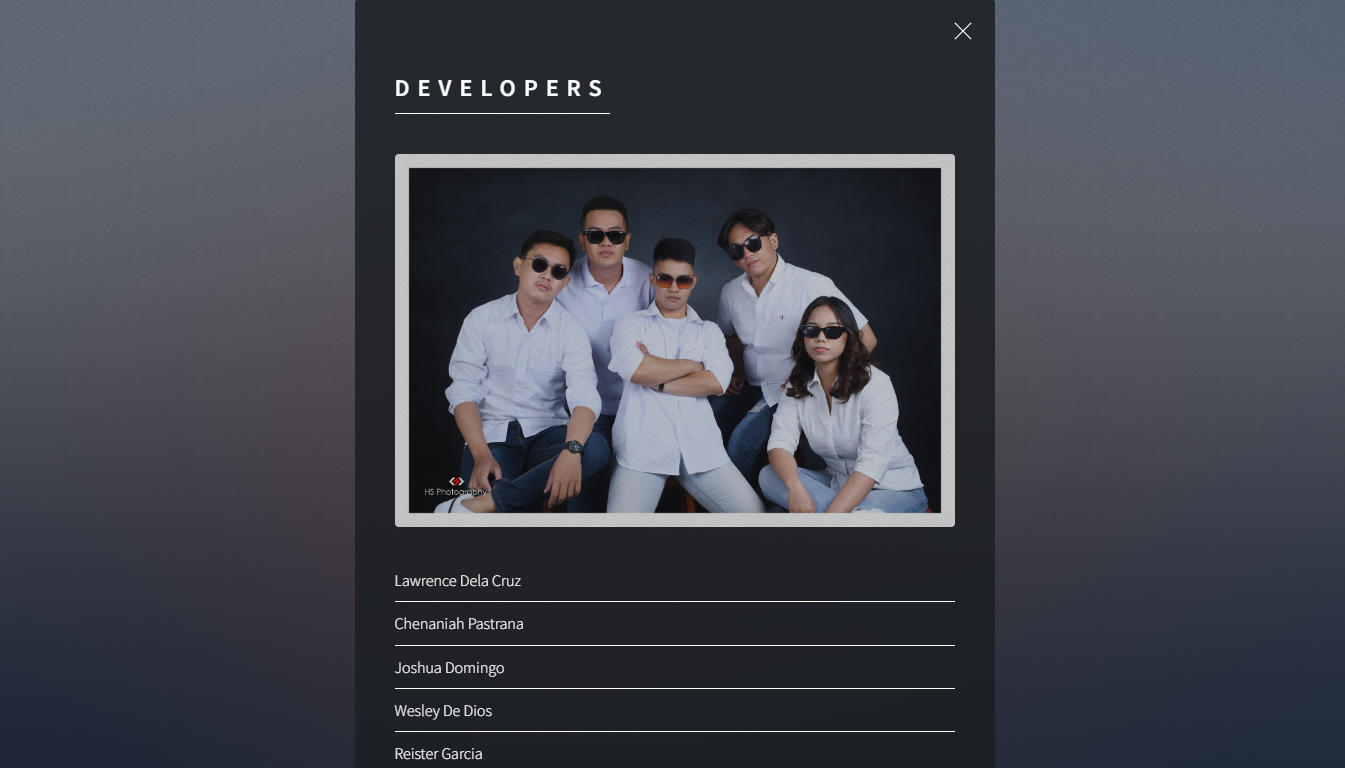Click dimmed background right of the modal
Image resolution: width=1345 pixels, height=768 pixels.
coord(1170,400)
